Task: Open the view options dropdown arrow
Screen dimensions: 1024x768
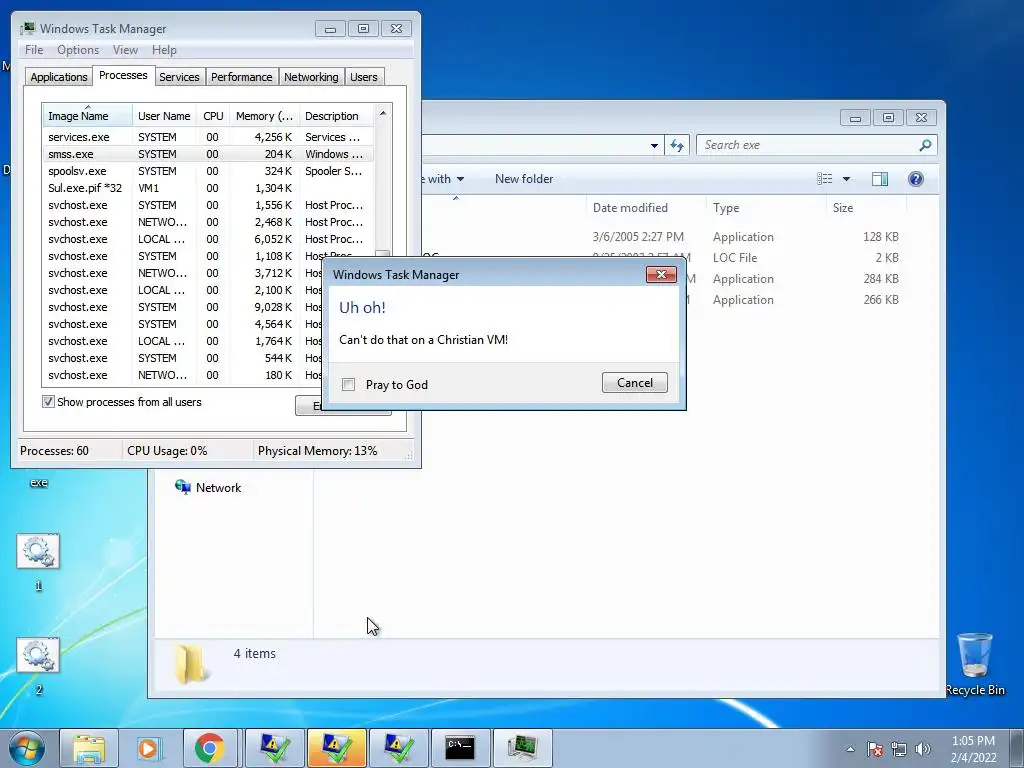Action: click(846, 179)
